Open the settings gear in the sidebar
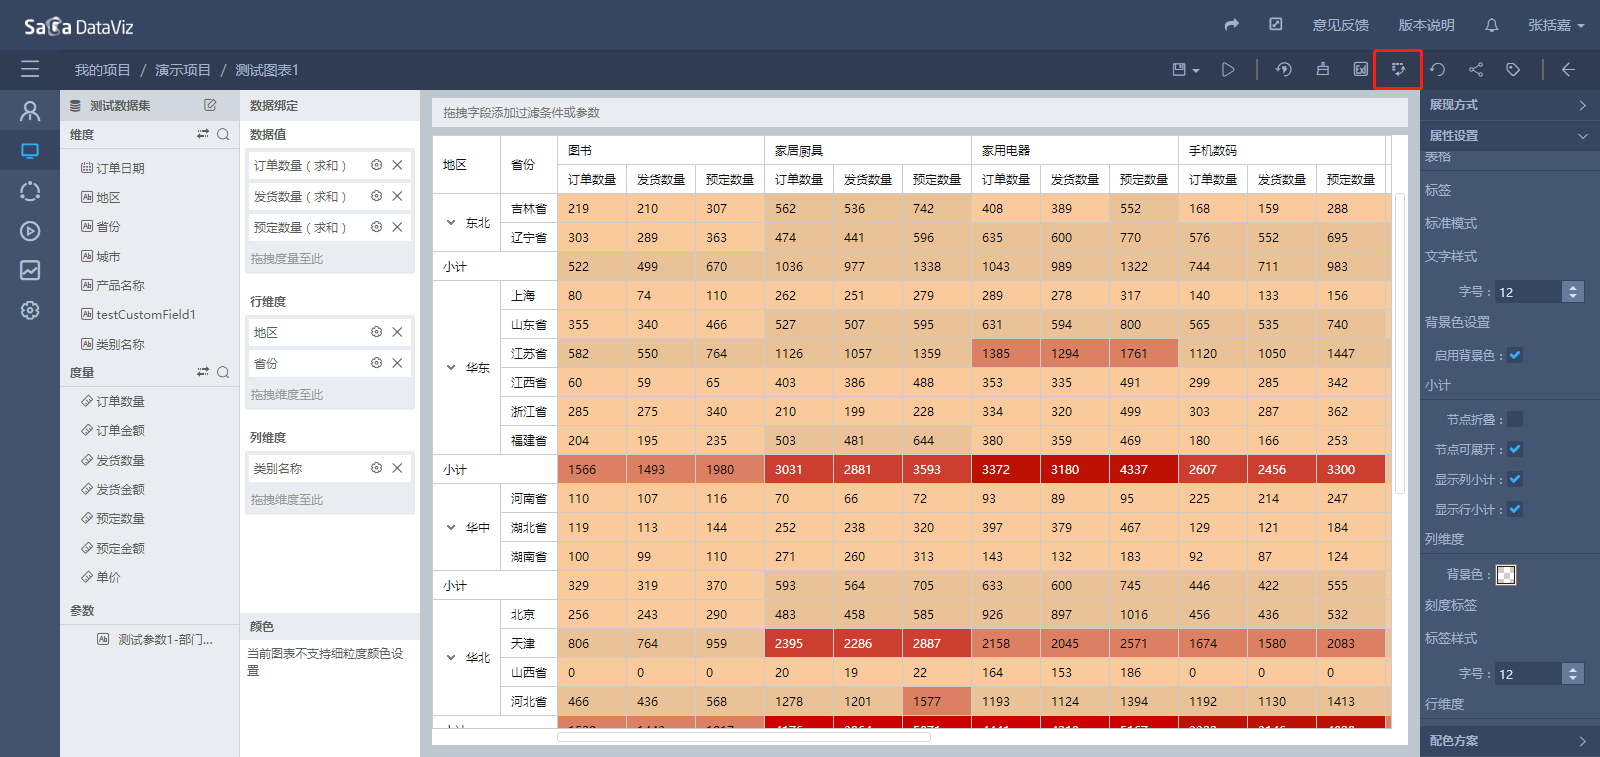Image resolution: width=1600 pixels, height=757 pixels. click(x=30, y=310)
